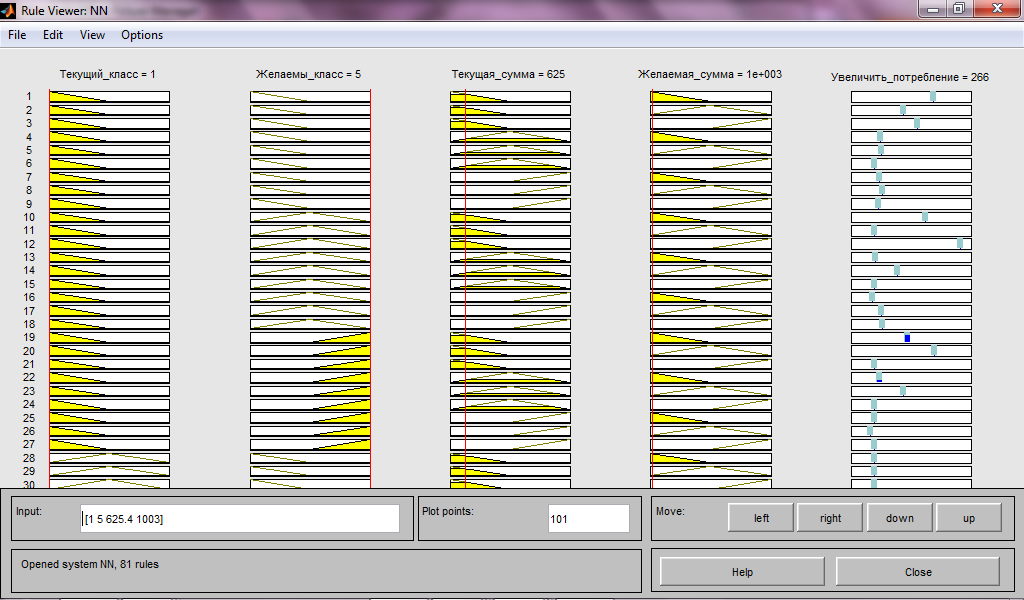This screenshot has width=1024, height=600.
Task: Click the down move button
Action: tap(899, 518)
